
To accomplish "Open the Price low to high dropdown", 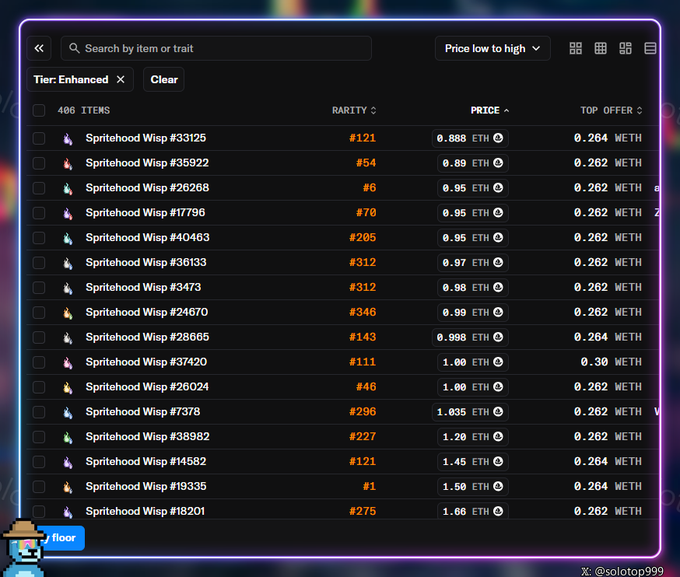I will (x=493, y=48).
